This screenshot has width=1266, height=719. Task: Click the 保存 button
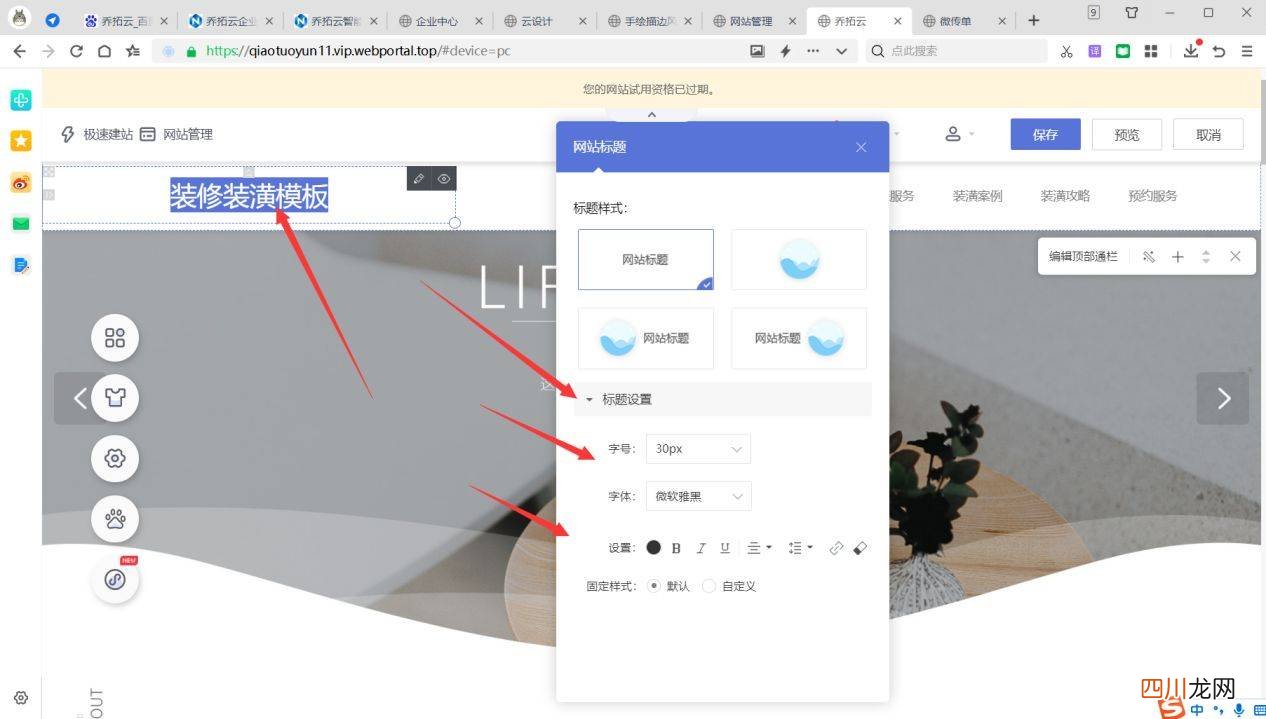pos(1046,134)
